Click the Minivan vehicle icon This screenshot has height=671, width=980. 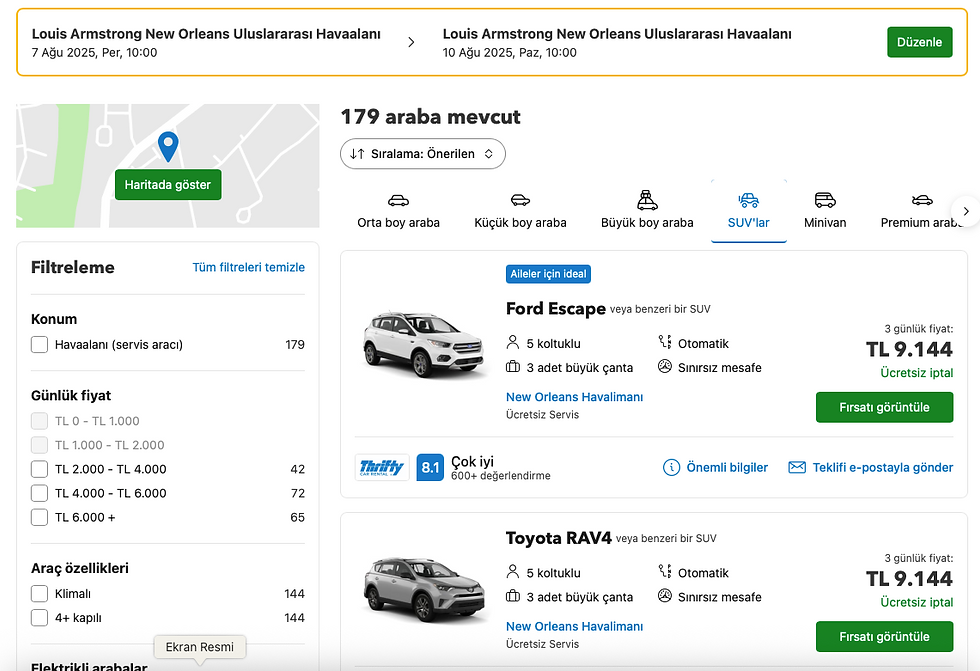(825, 200)
